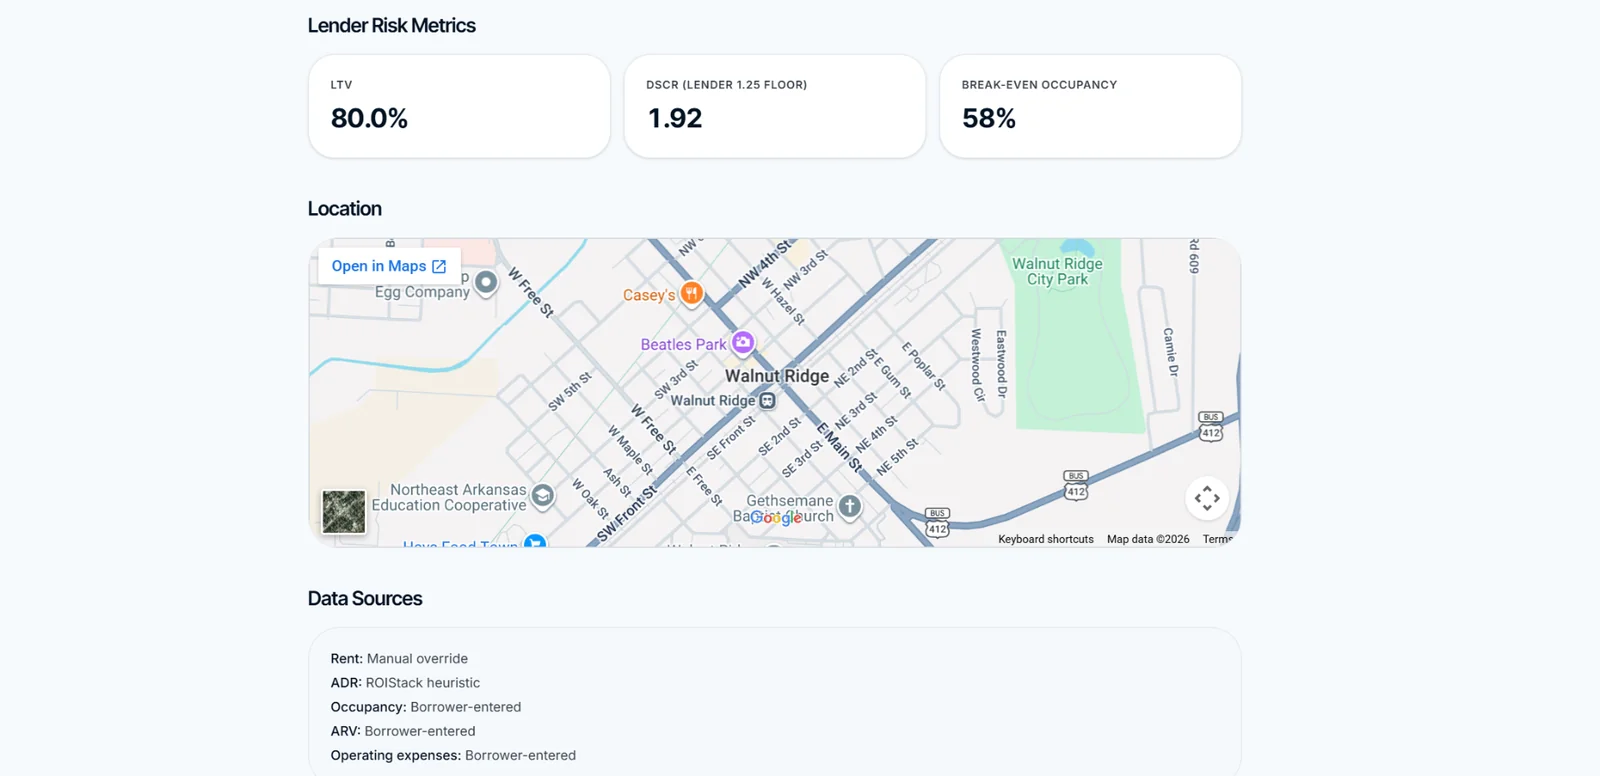Click the Beatles Park label text

click(x=683, y=345)
